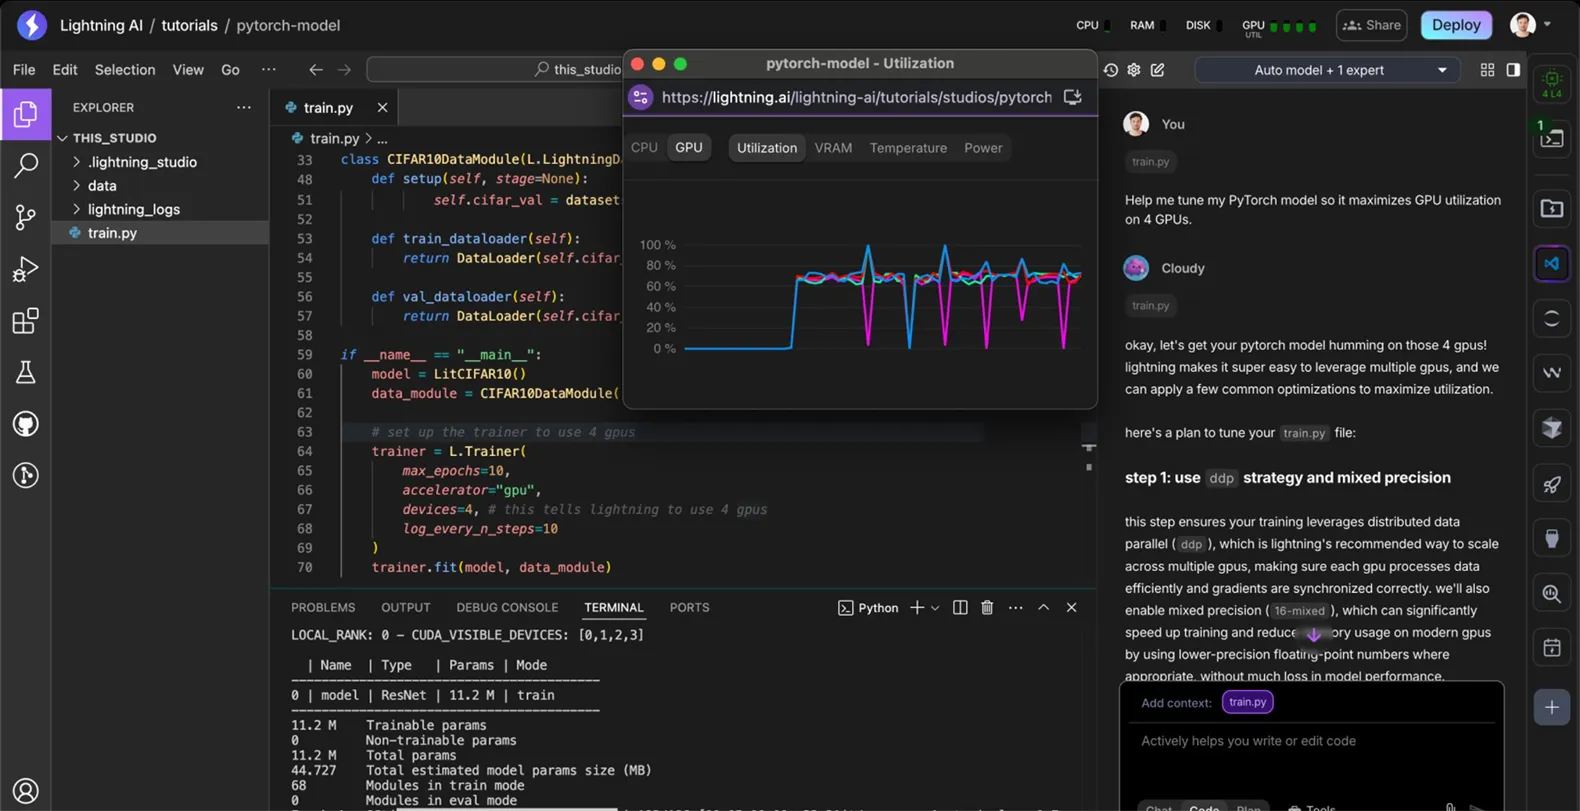Click the train.py context chip

pos(1247,702)
